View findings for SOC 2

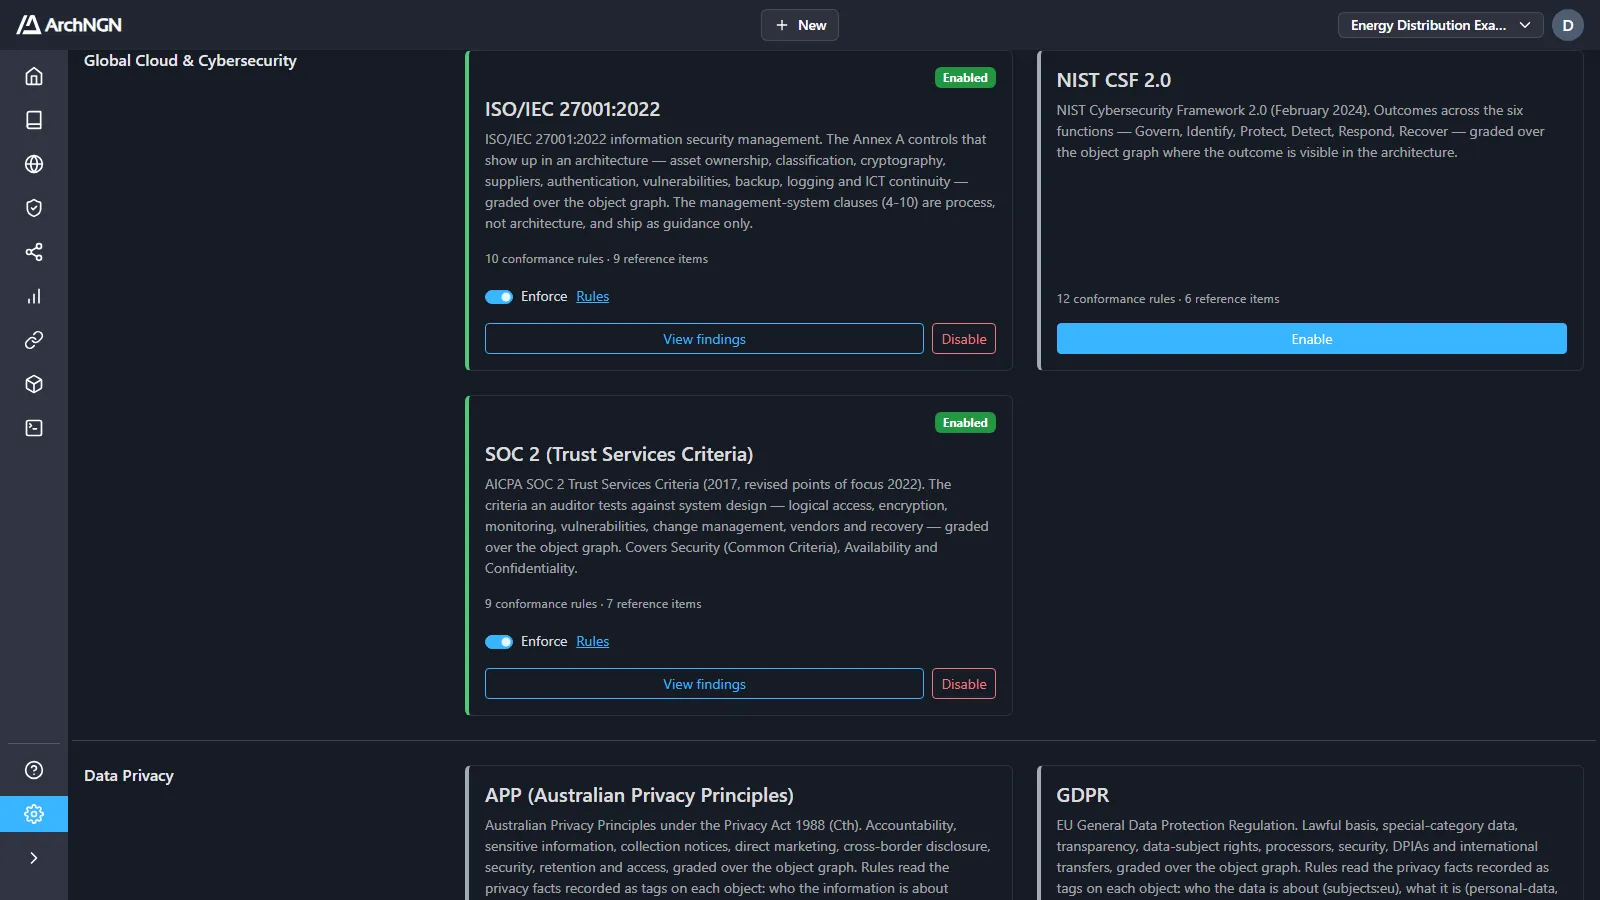(x=704, y=684)
